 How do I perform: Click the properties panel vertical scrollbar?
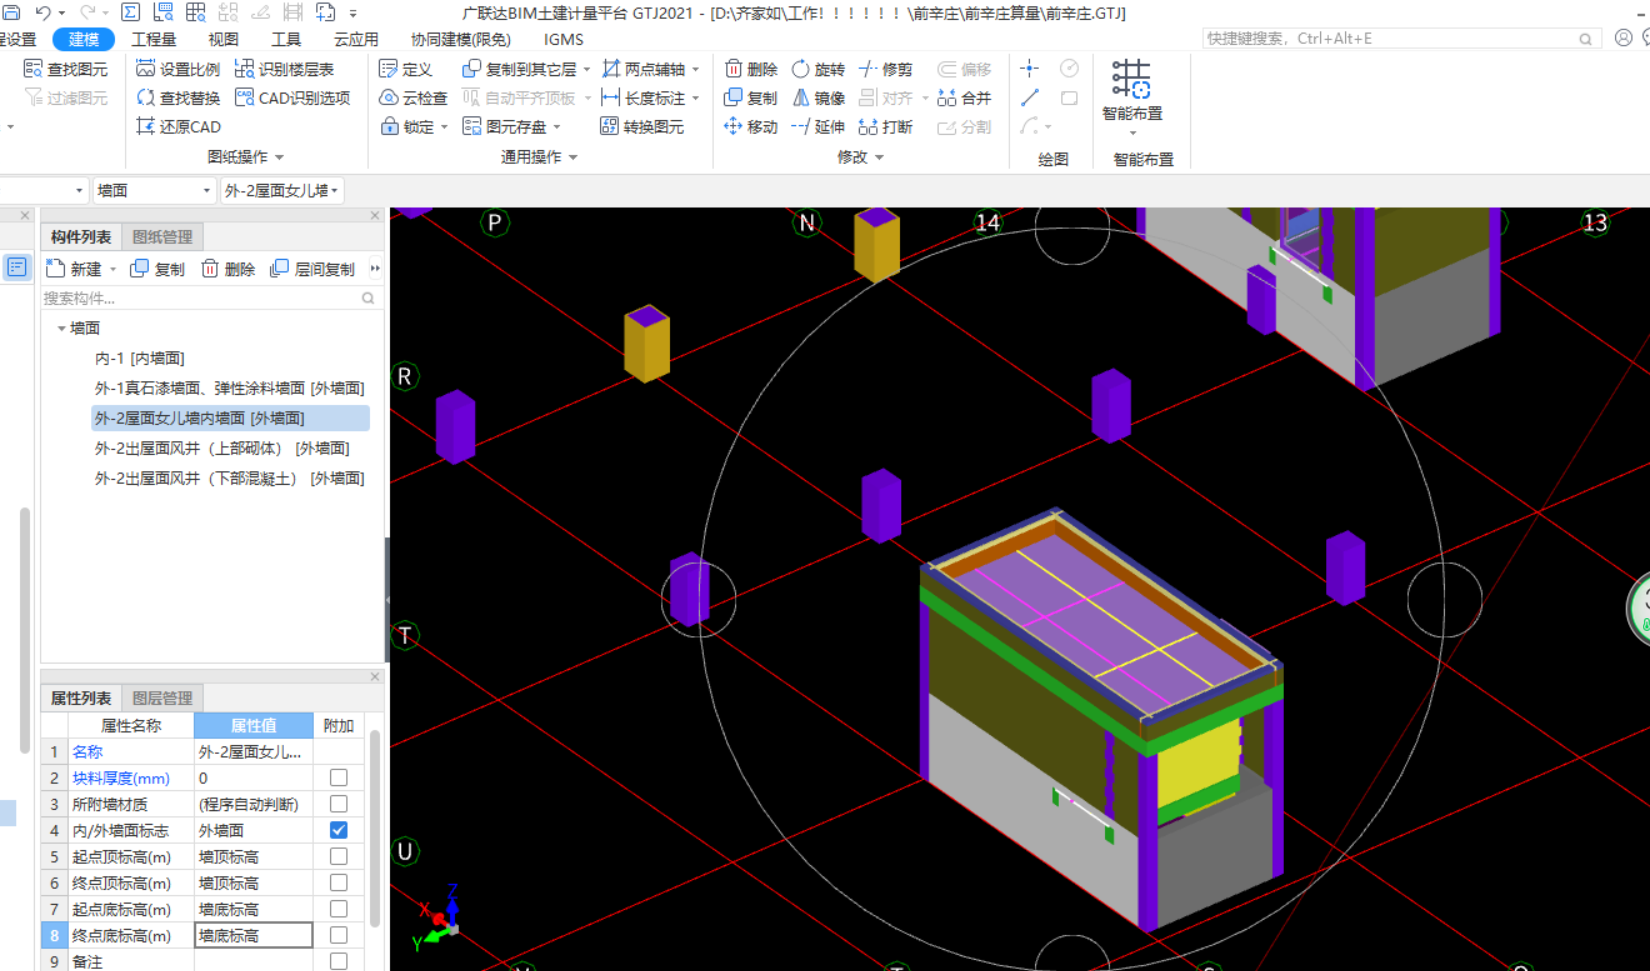point(375,828)
